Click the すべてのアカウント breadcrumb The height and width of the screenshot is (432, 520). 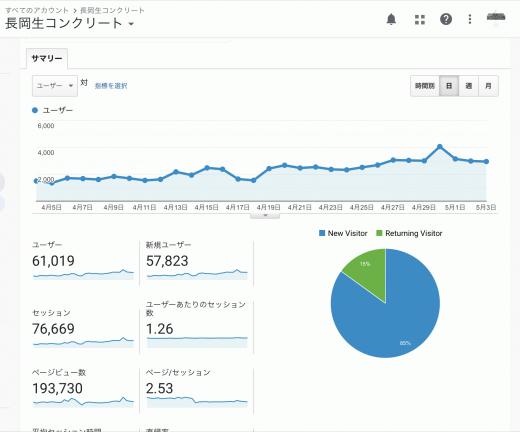(x=37, y=10)
